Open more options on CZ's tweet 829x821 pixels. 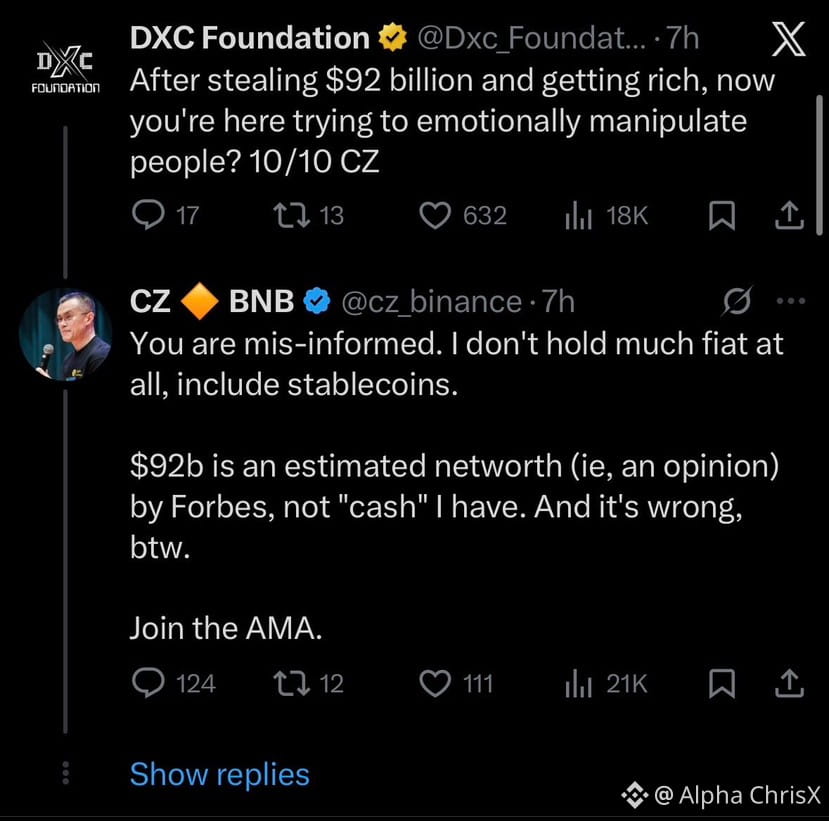pos(789,300)
